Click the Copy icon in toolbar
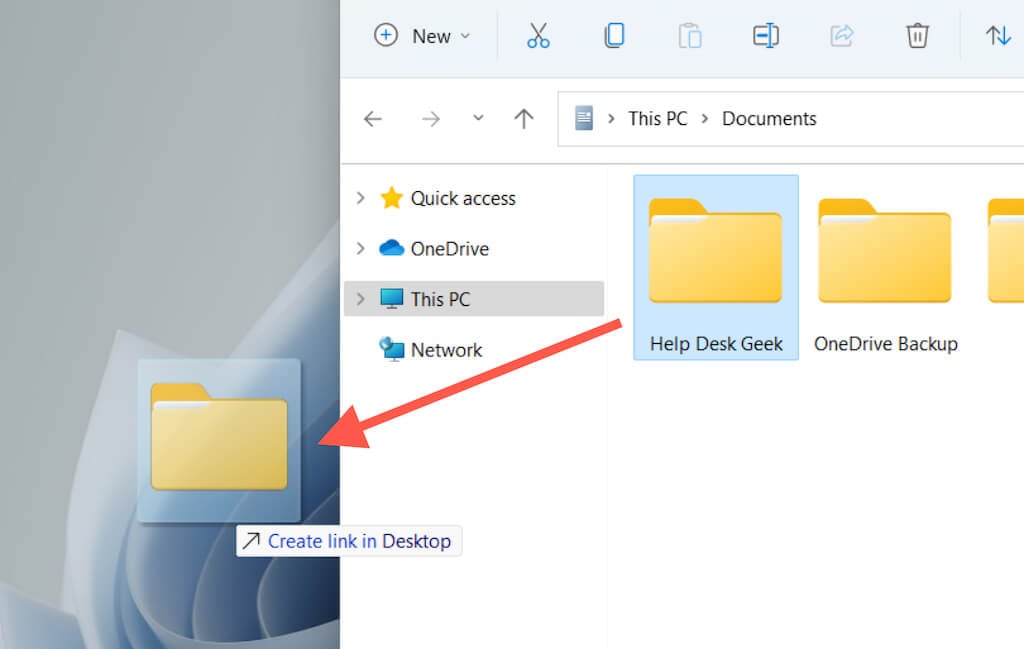 (614, 35)
